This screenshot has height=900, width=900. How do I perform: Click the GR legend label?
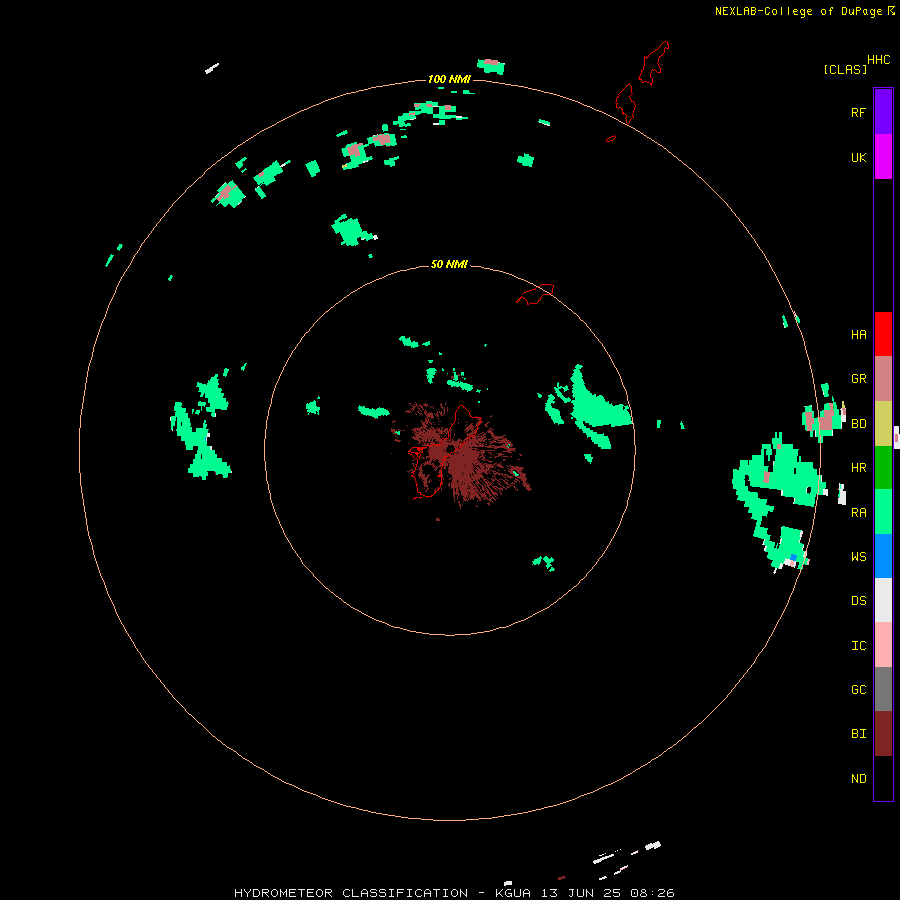pyautogui.click(x=858, y=379)
